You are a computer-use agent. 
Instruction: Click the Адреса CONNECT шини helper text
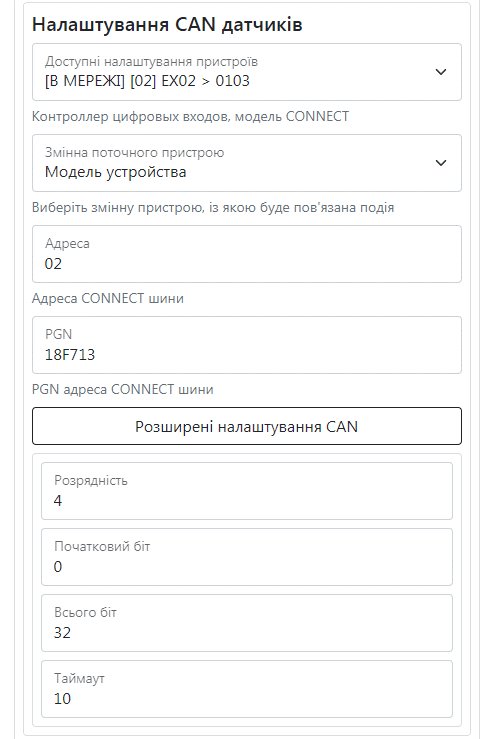[x=108, y=298]
